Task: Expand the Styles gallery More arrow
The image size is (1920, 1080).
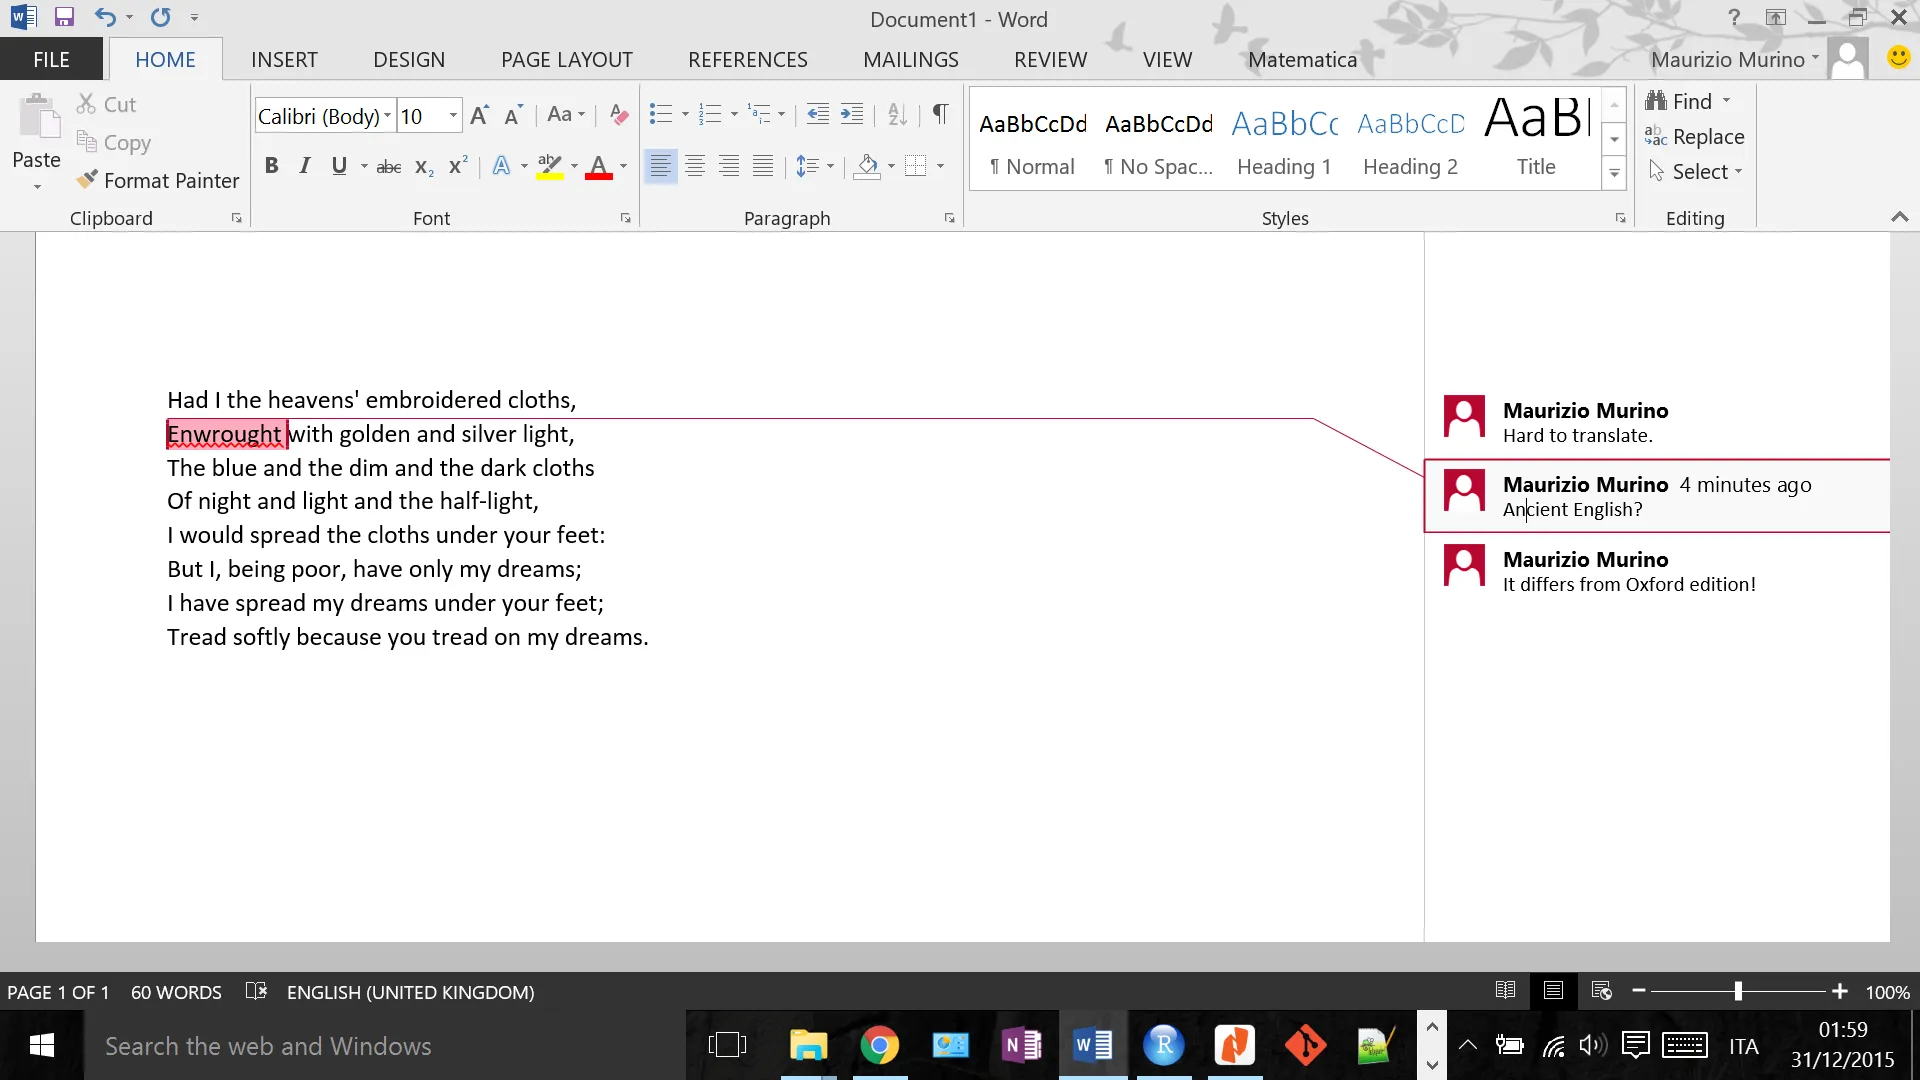Action: click(1614, 173)
